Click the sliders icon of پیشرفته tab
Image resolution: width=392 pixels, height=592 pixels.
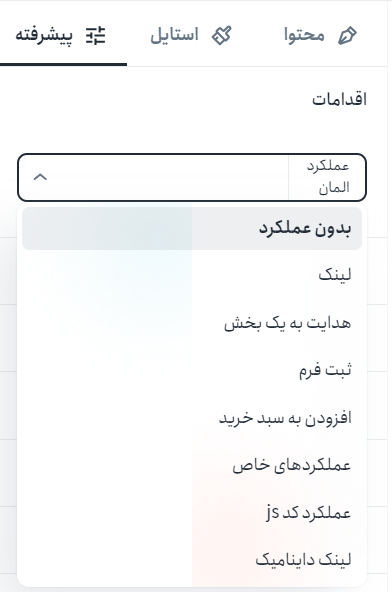coord(96,35)
